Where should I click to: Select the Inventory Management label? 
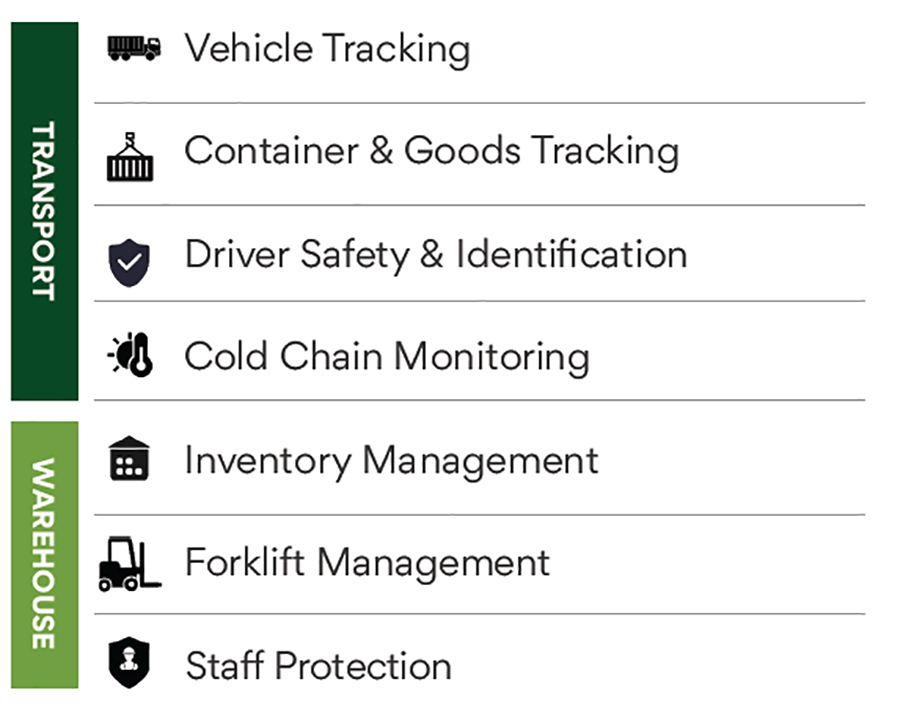point(391,461)
